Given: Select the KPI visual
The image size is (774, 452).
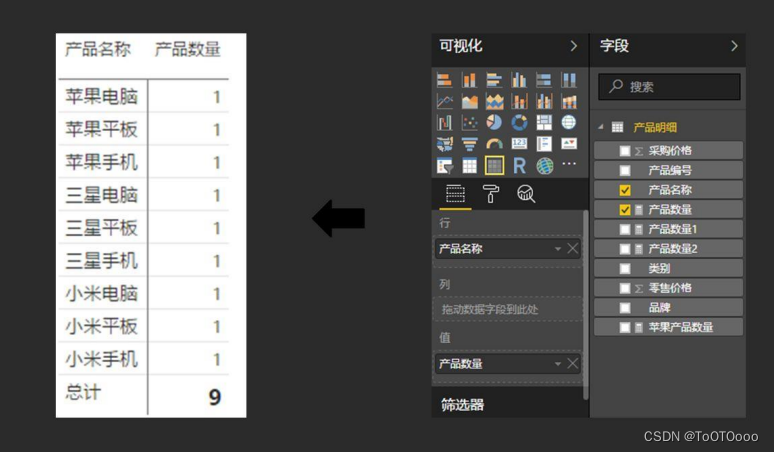Looking at the screenshot, I should pos(569,144).
